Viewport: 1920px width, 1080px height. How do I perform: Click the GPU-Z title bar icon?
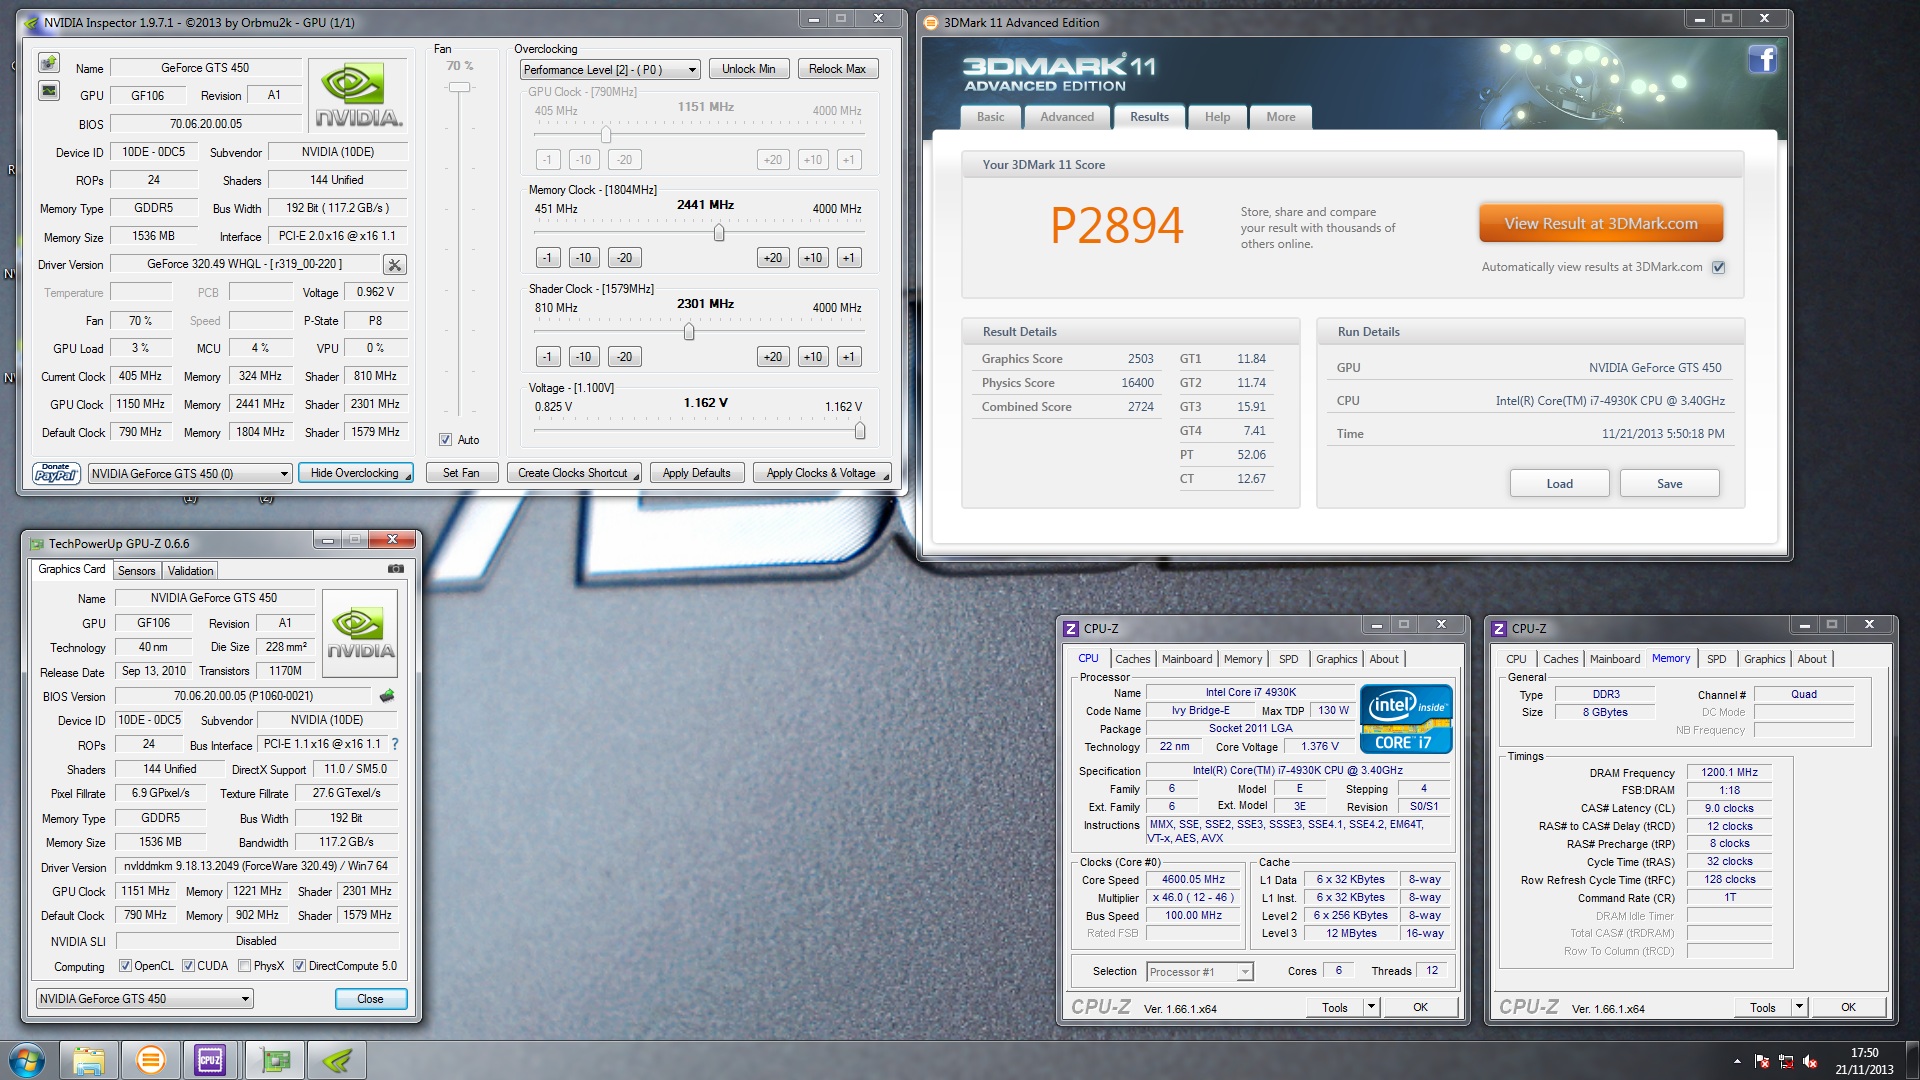coord(37,544)
